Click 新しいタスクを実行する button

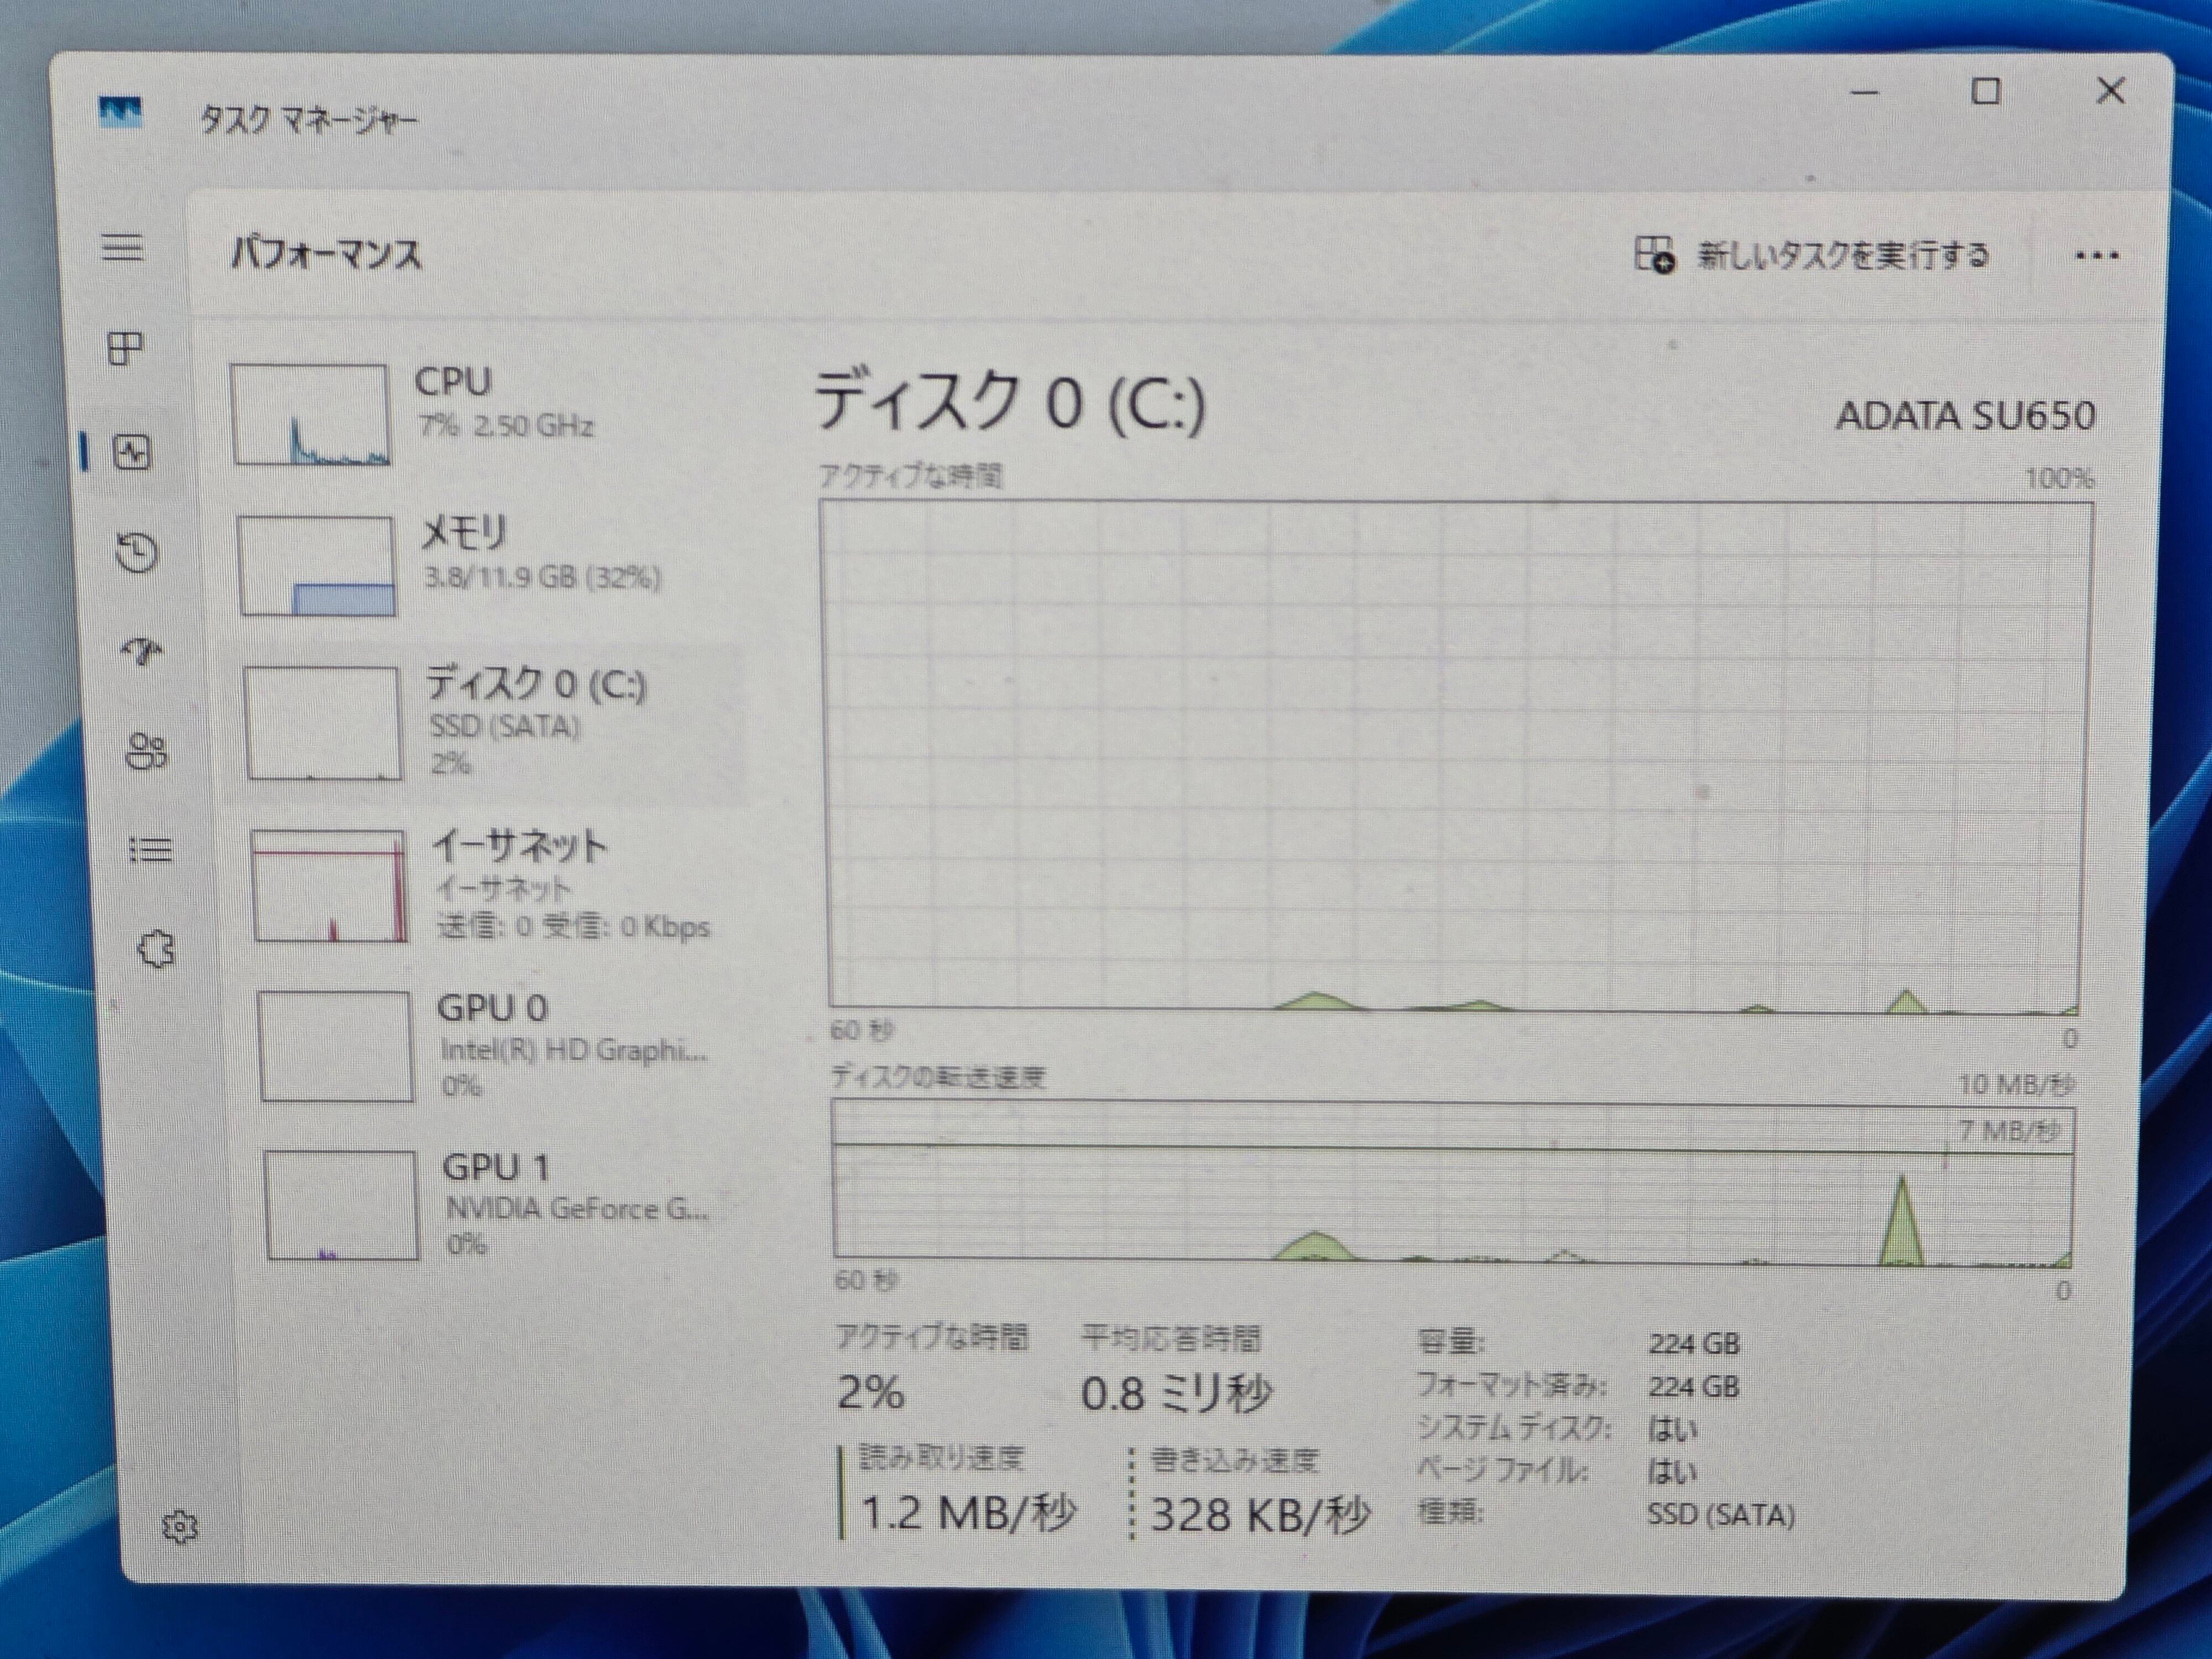(x=1812, y=255)
